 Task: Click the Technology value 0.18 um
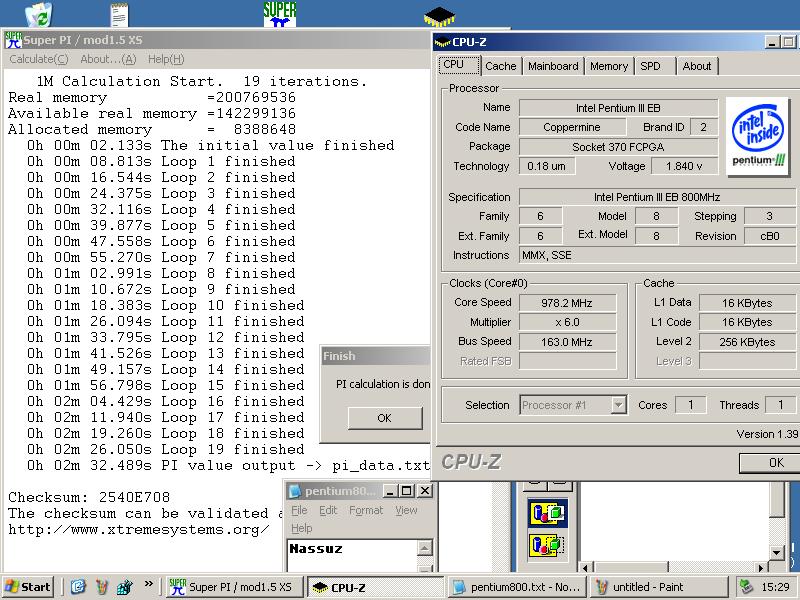(547, 166)
